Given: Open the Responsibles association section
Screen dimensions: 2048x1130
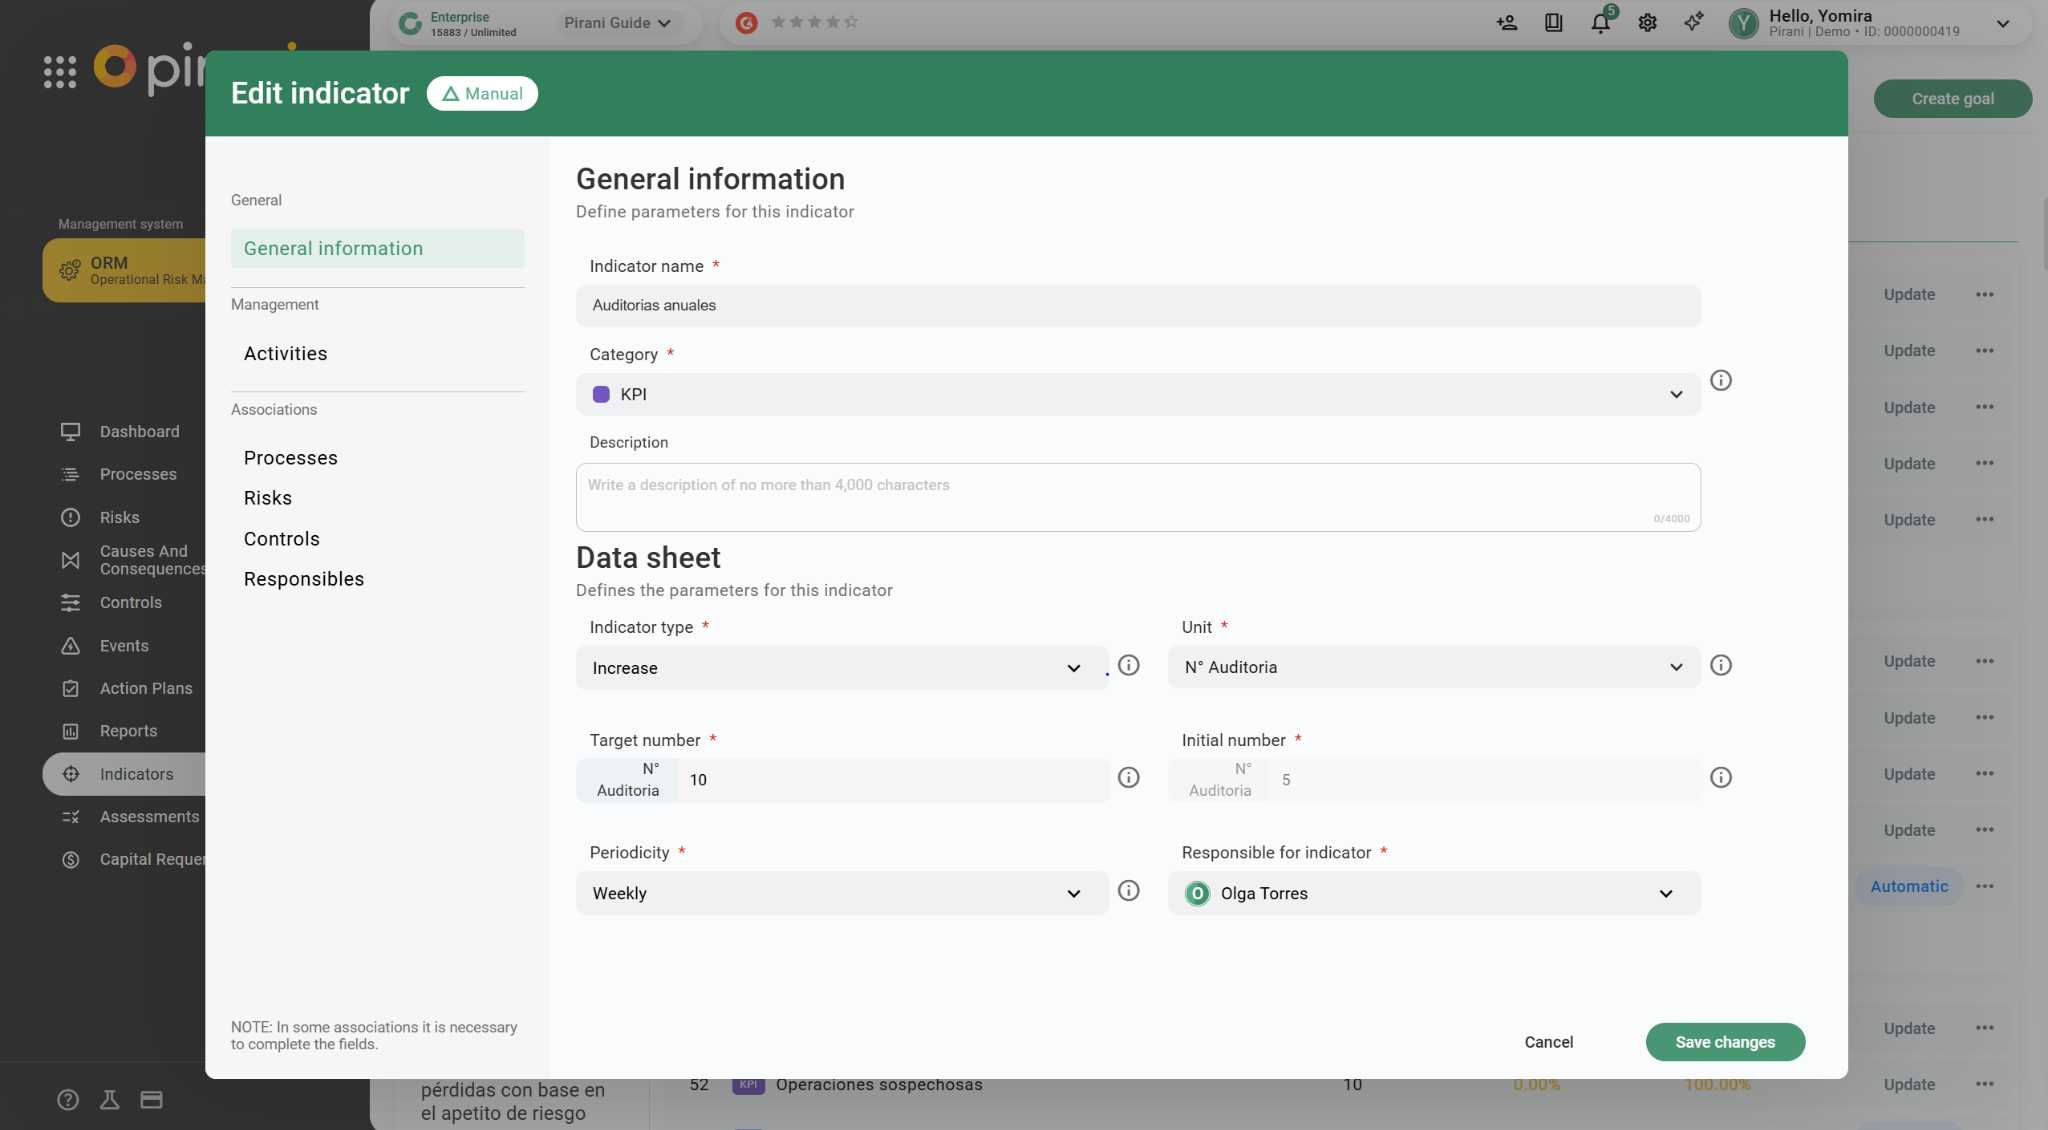Looking at the screenshot, I should click(303, 579).
